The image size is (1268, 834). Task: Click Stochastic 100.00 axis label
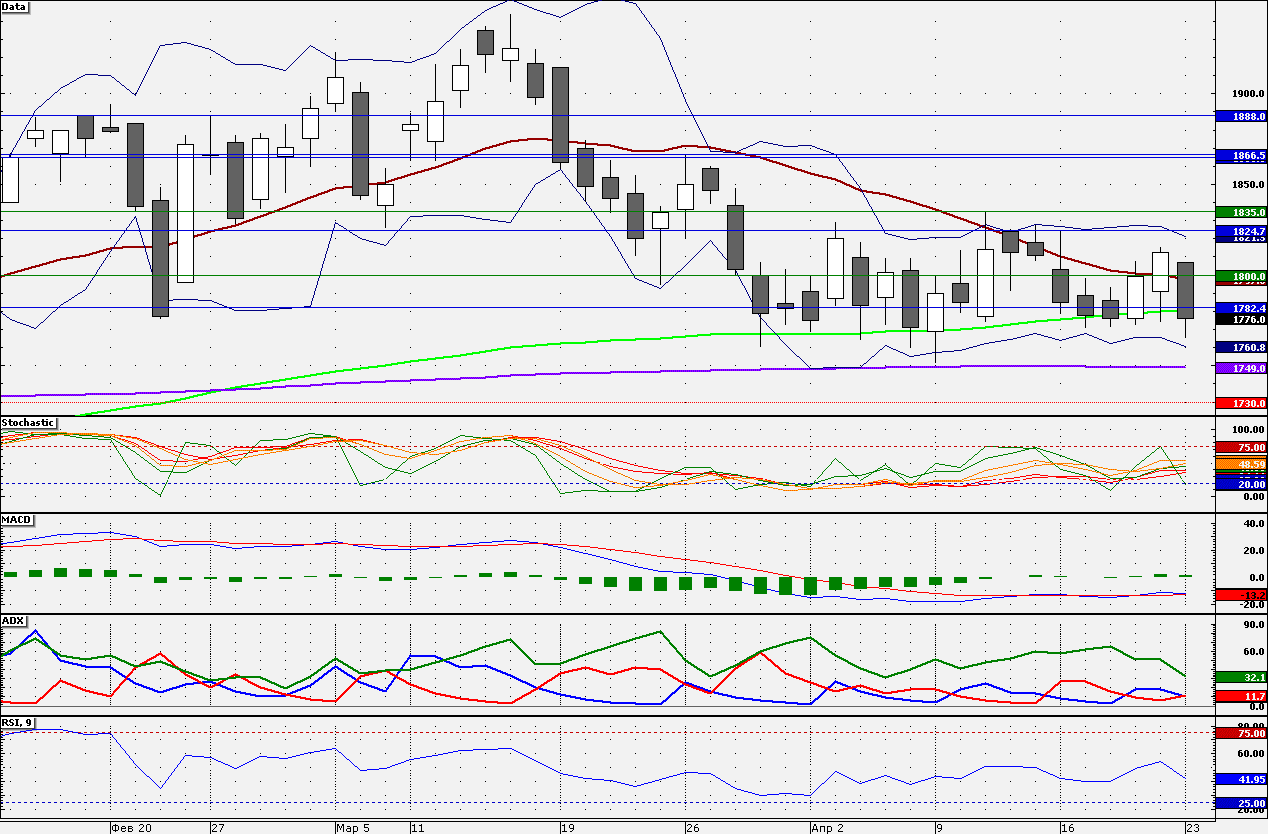1248,429
